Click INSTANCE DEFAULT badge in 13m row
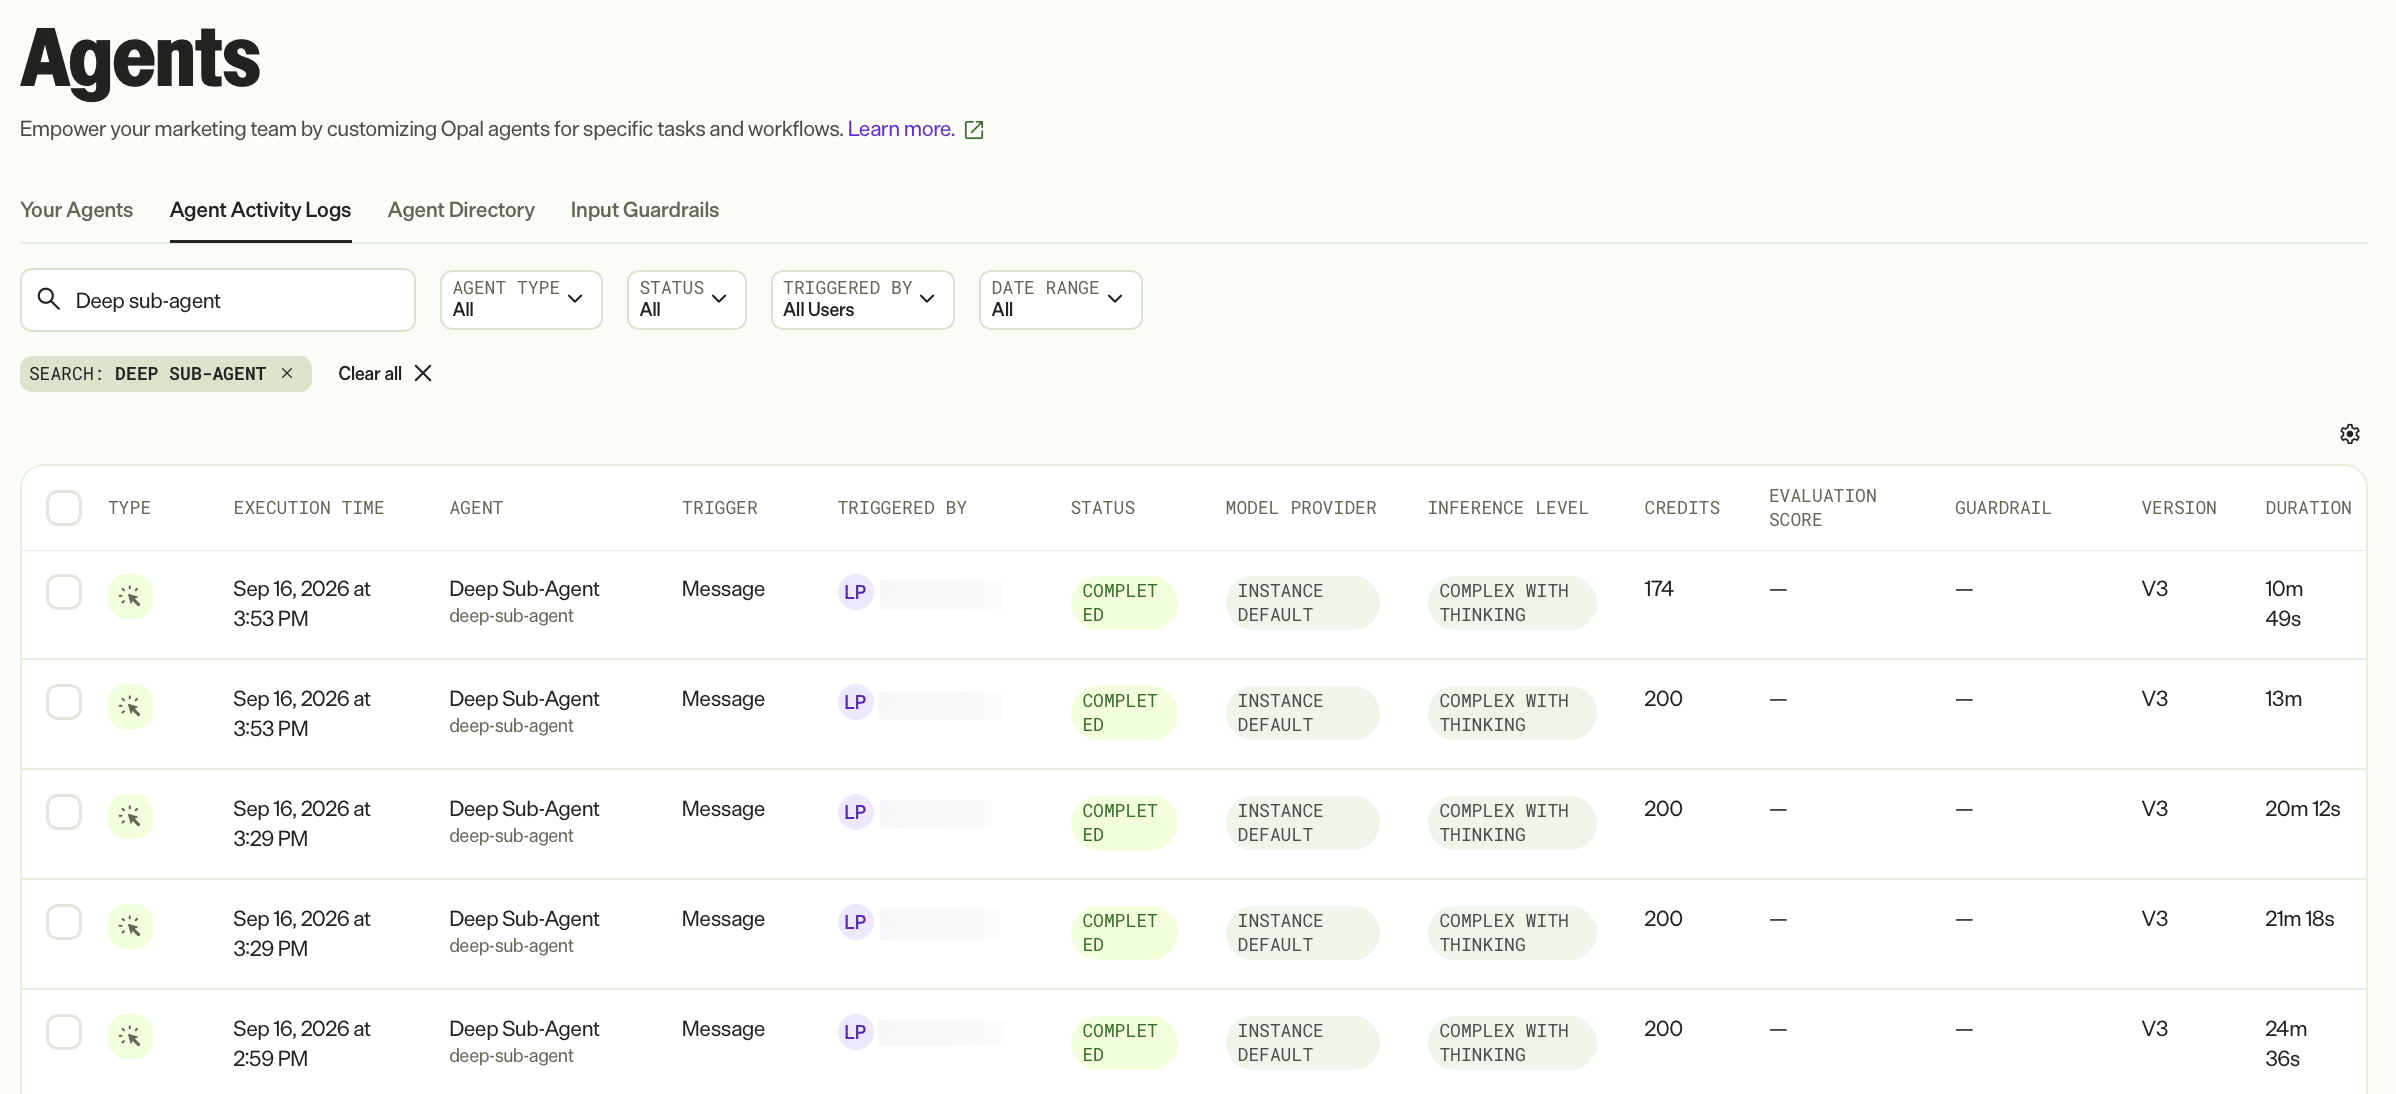This screenshot has height=1094, width=2396. pos(1302,713)
